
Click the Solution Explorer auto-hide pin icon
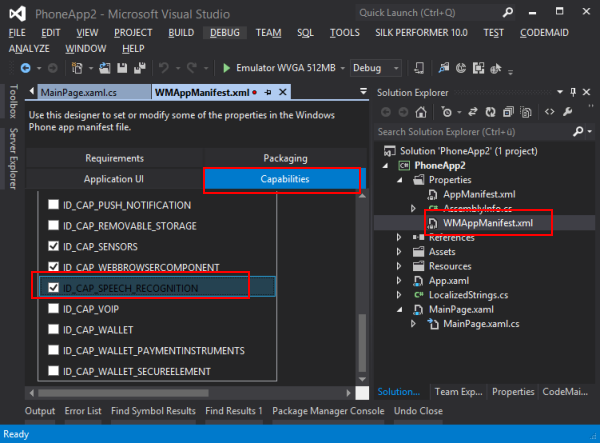pos(573,92)
